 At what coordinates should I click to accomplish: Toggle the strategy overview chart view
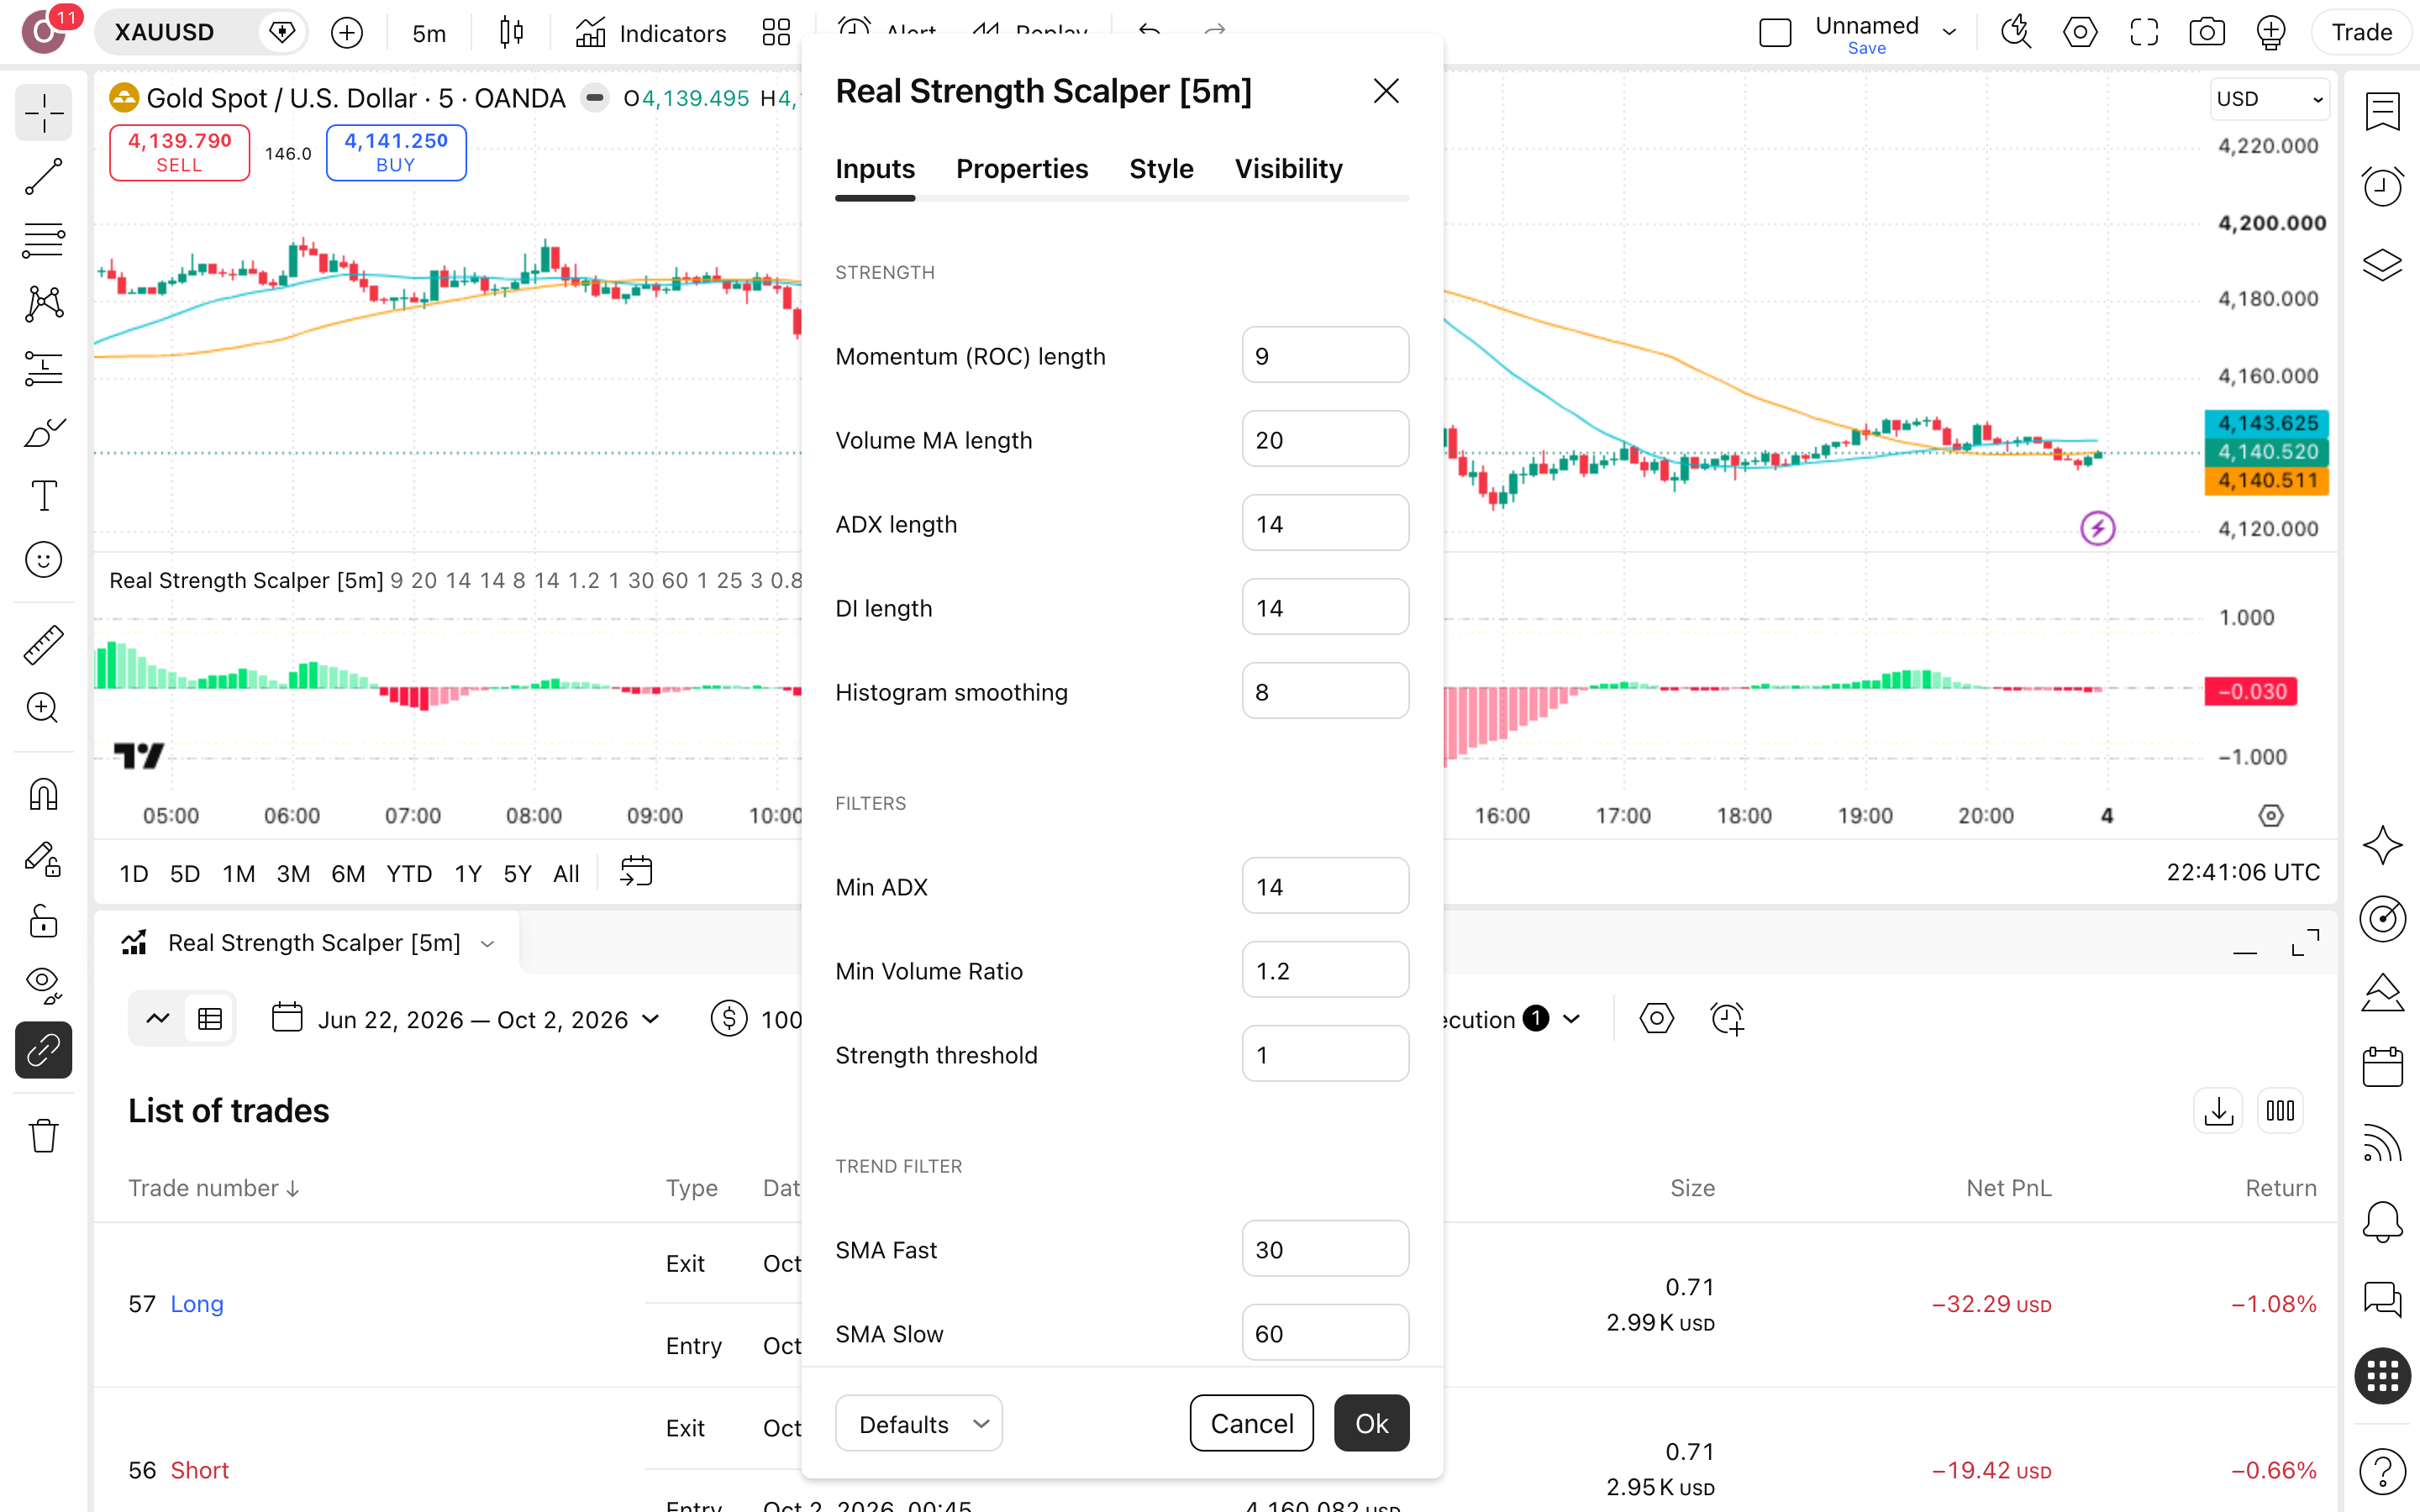[x=158, y=1019]
